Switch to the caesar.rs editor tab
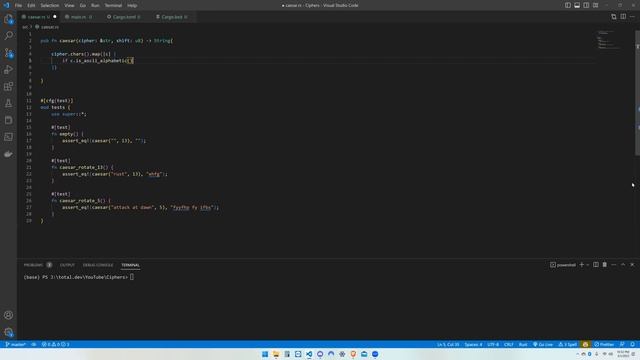Image resolution: width=640 pixels, height=360 pixels. (39, 17)
